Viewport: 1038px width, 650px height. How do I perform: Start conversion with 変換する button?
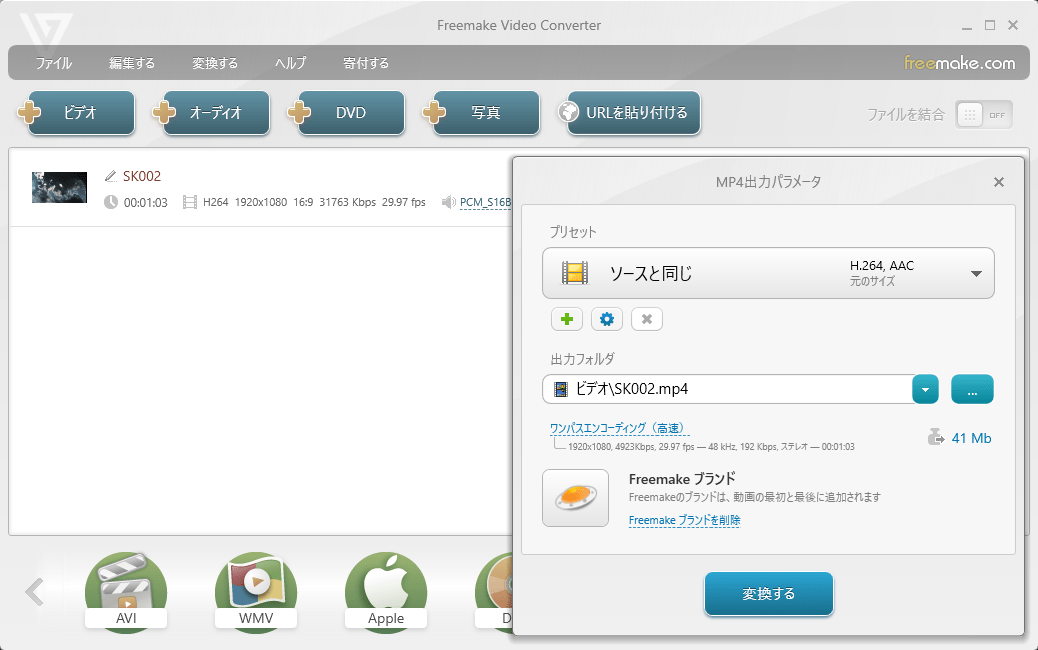(769, 594)
